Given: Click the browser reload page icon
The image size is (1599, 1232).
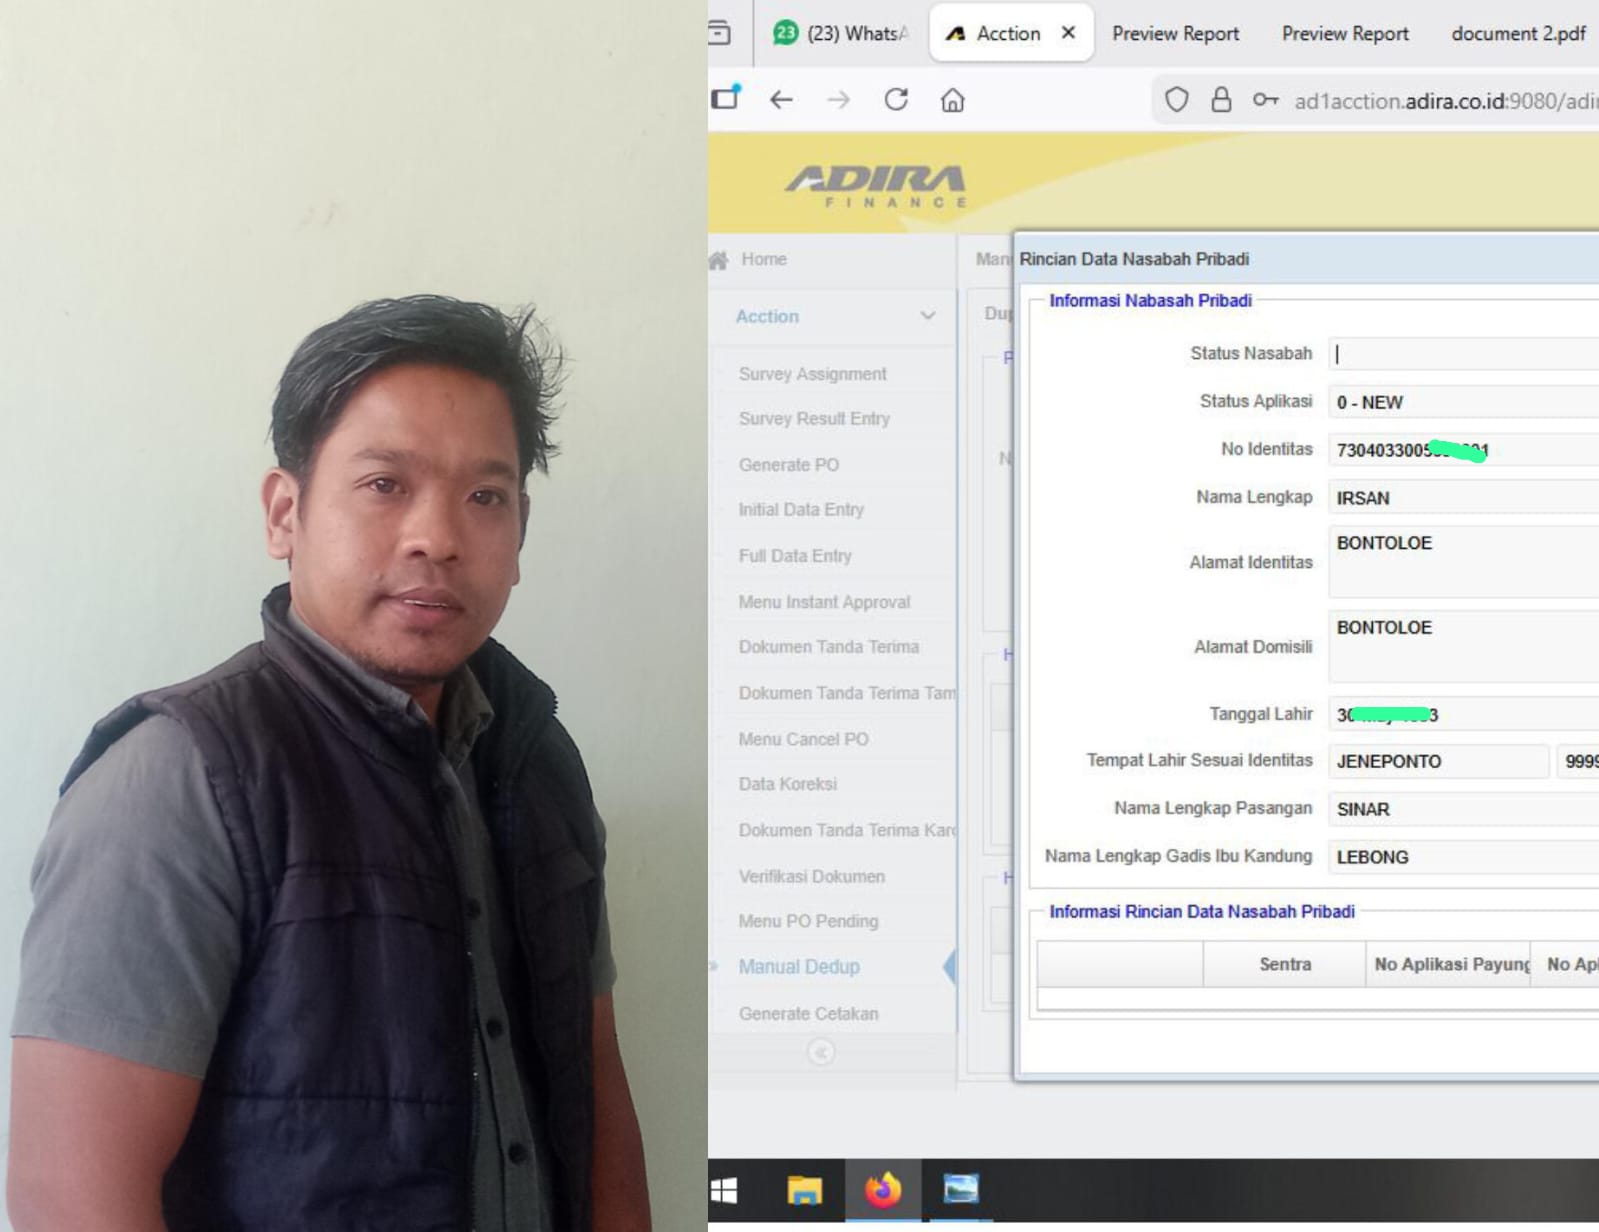Looking at the screenshot, I should 896,100.
